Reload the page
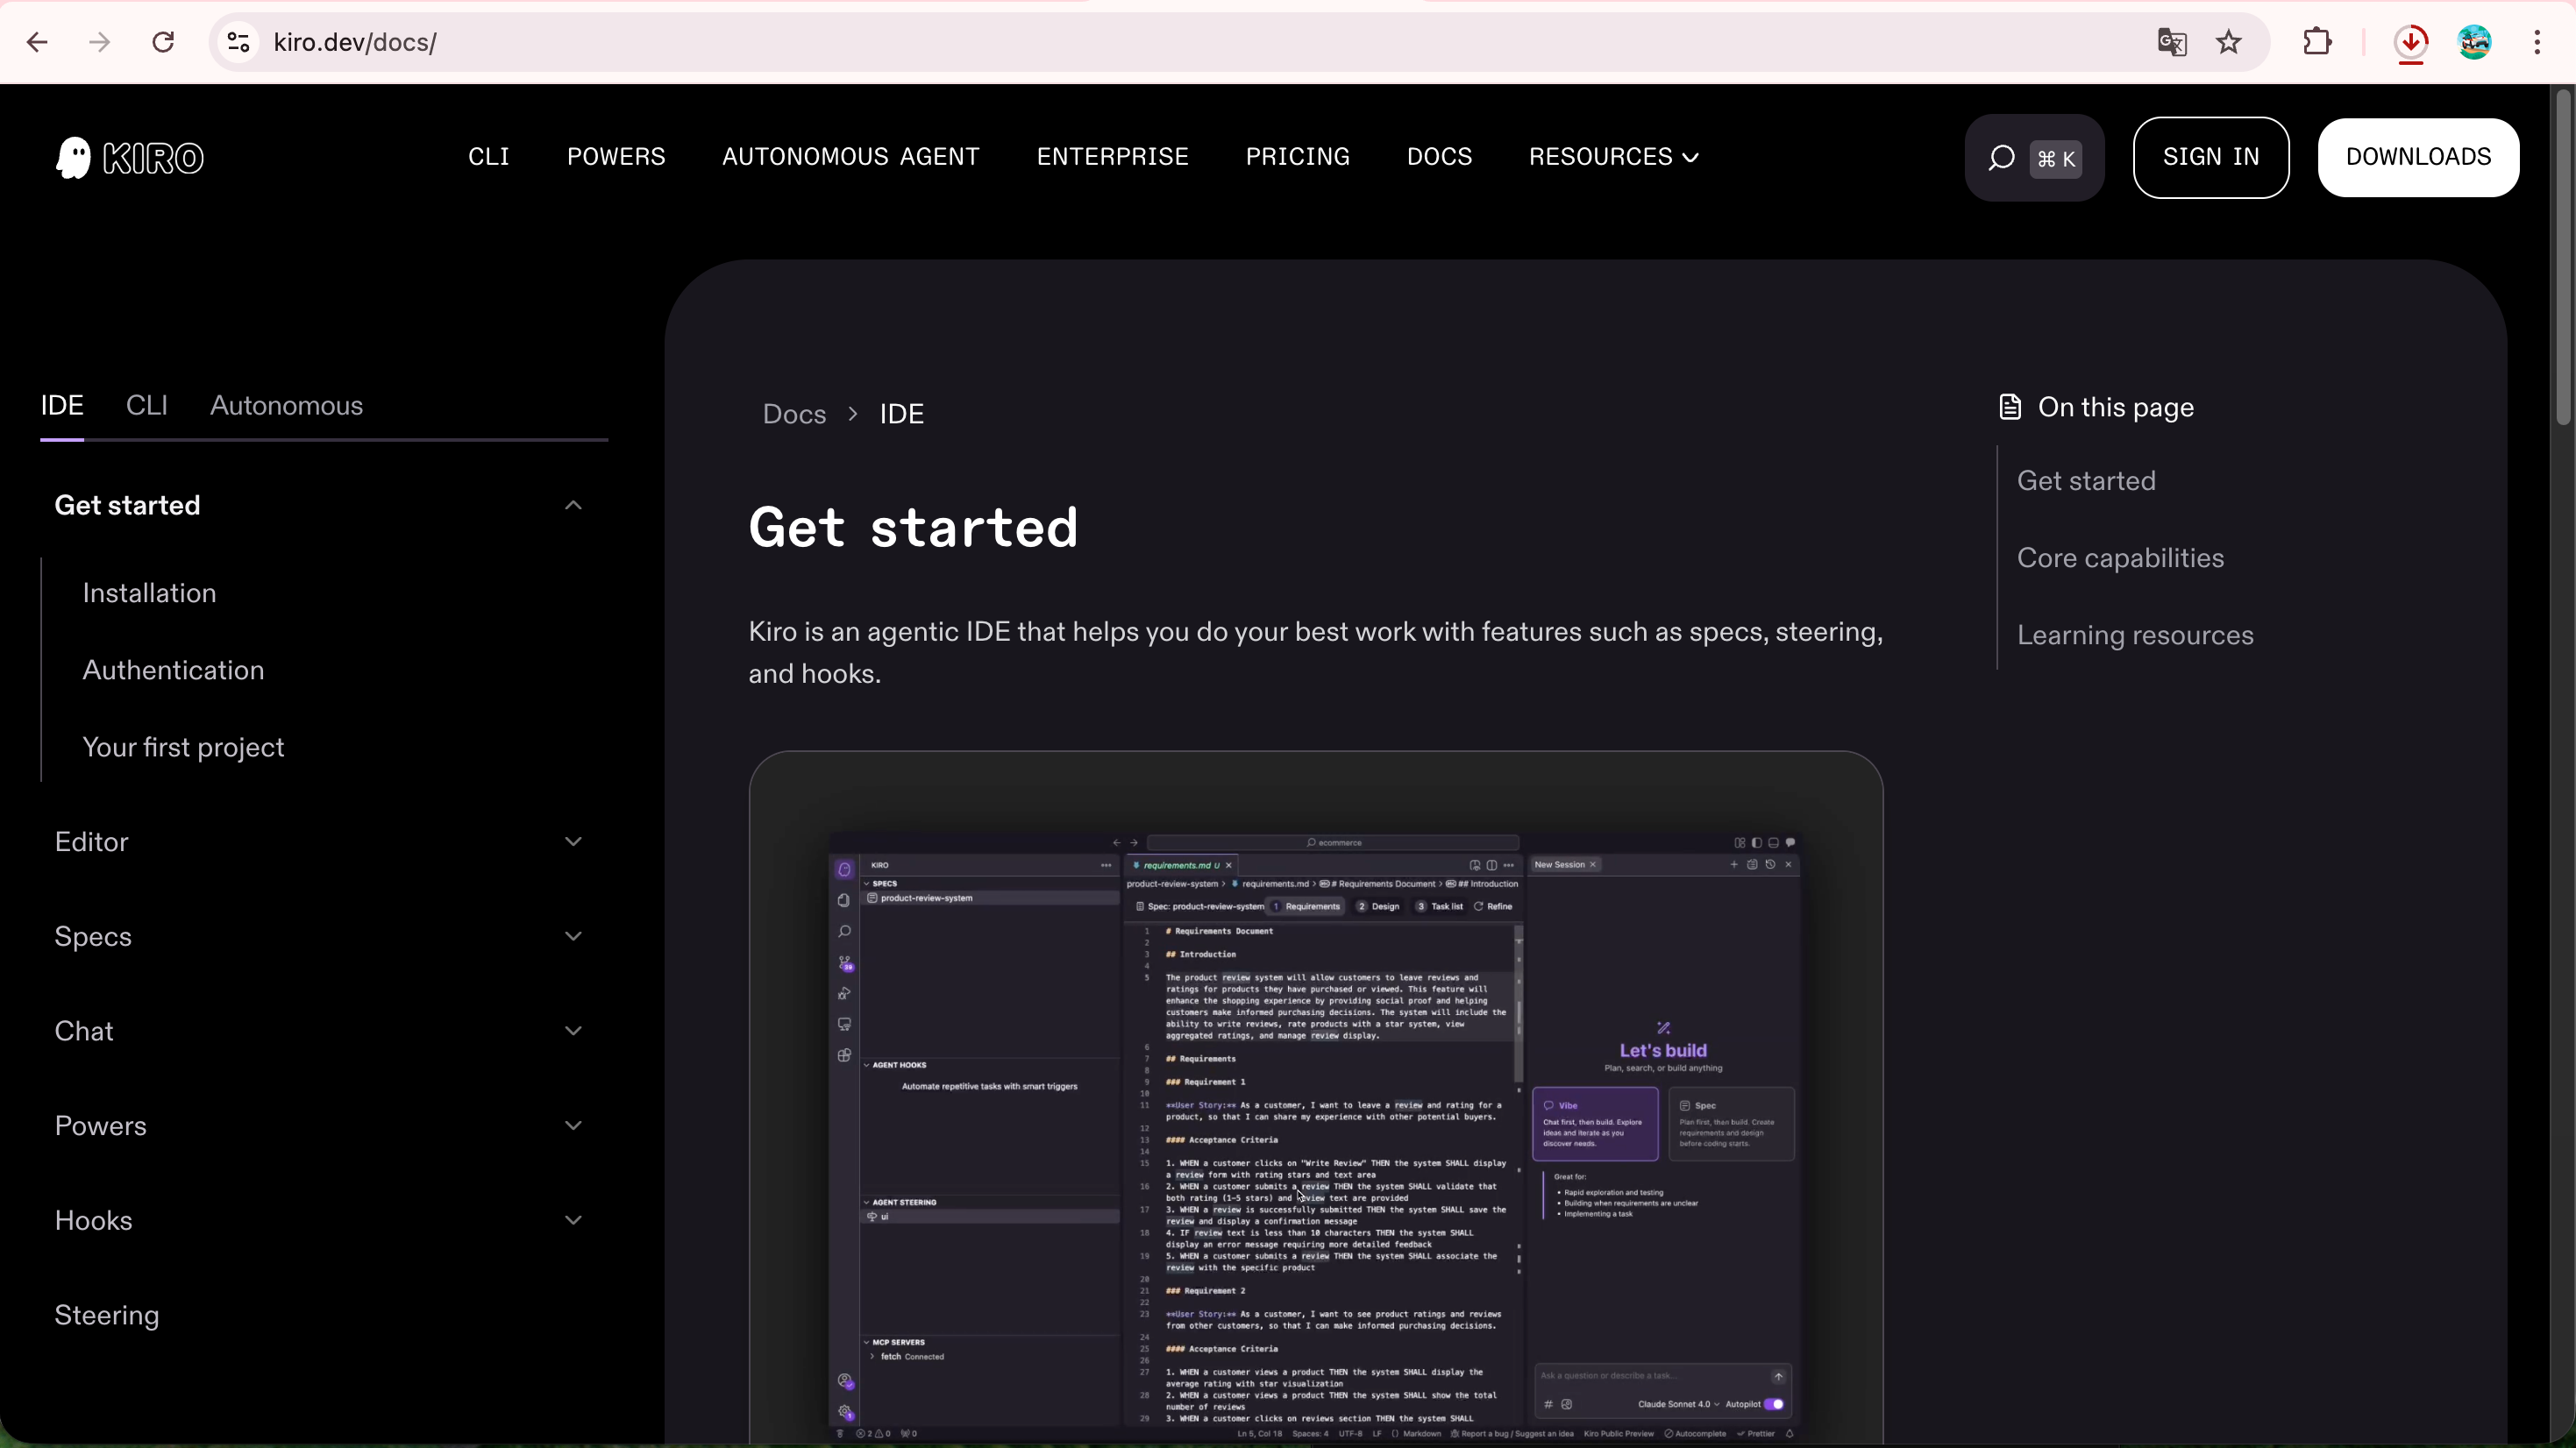The width and height of the screenshot is (2576, 1448). coord(163,42)
